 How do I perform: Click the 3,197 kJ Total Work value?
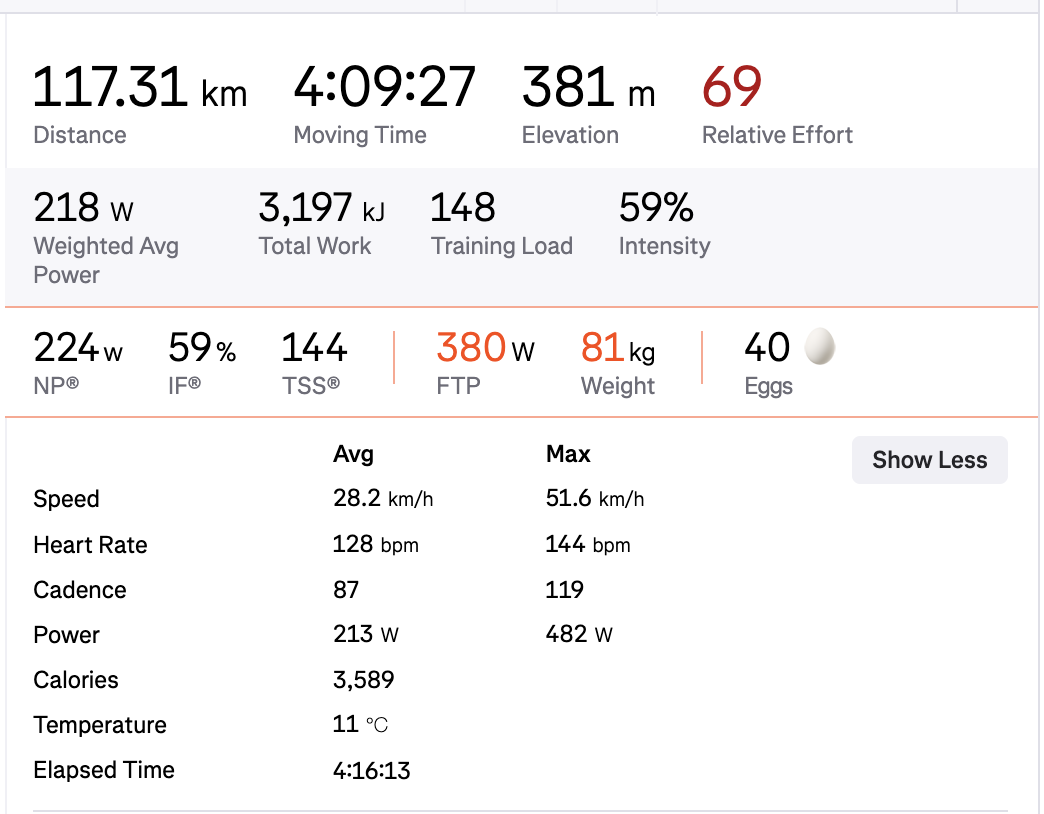[x=321, y=208]
